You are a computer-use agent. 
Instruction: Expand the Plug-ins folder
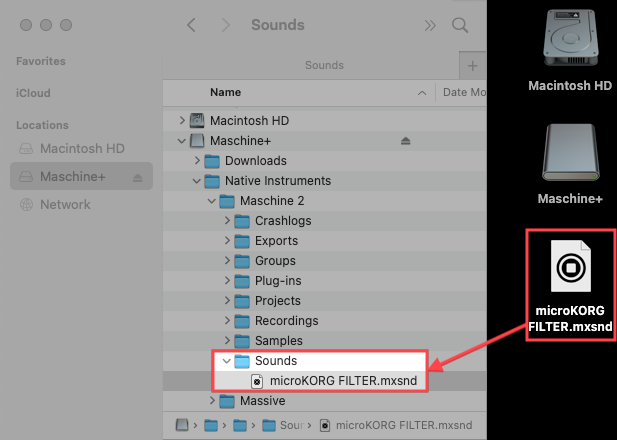click(227, 280)
